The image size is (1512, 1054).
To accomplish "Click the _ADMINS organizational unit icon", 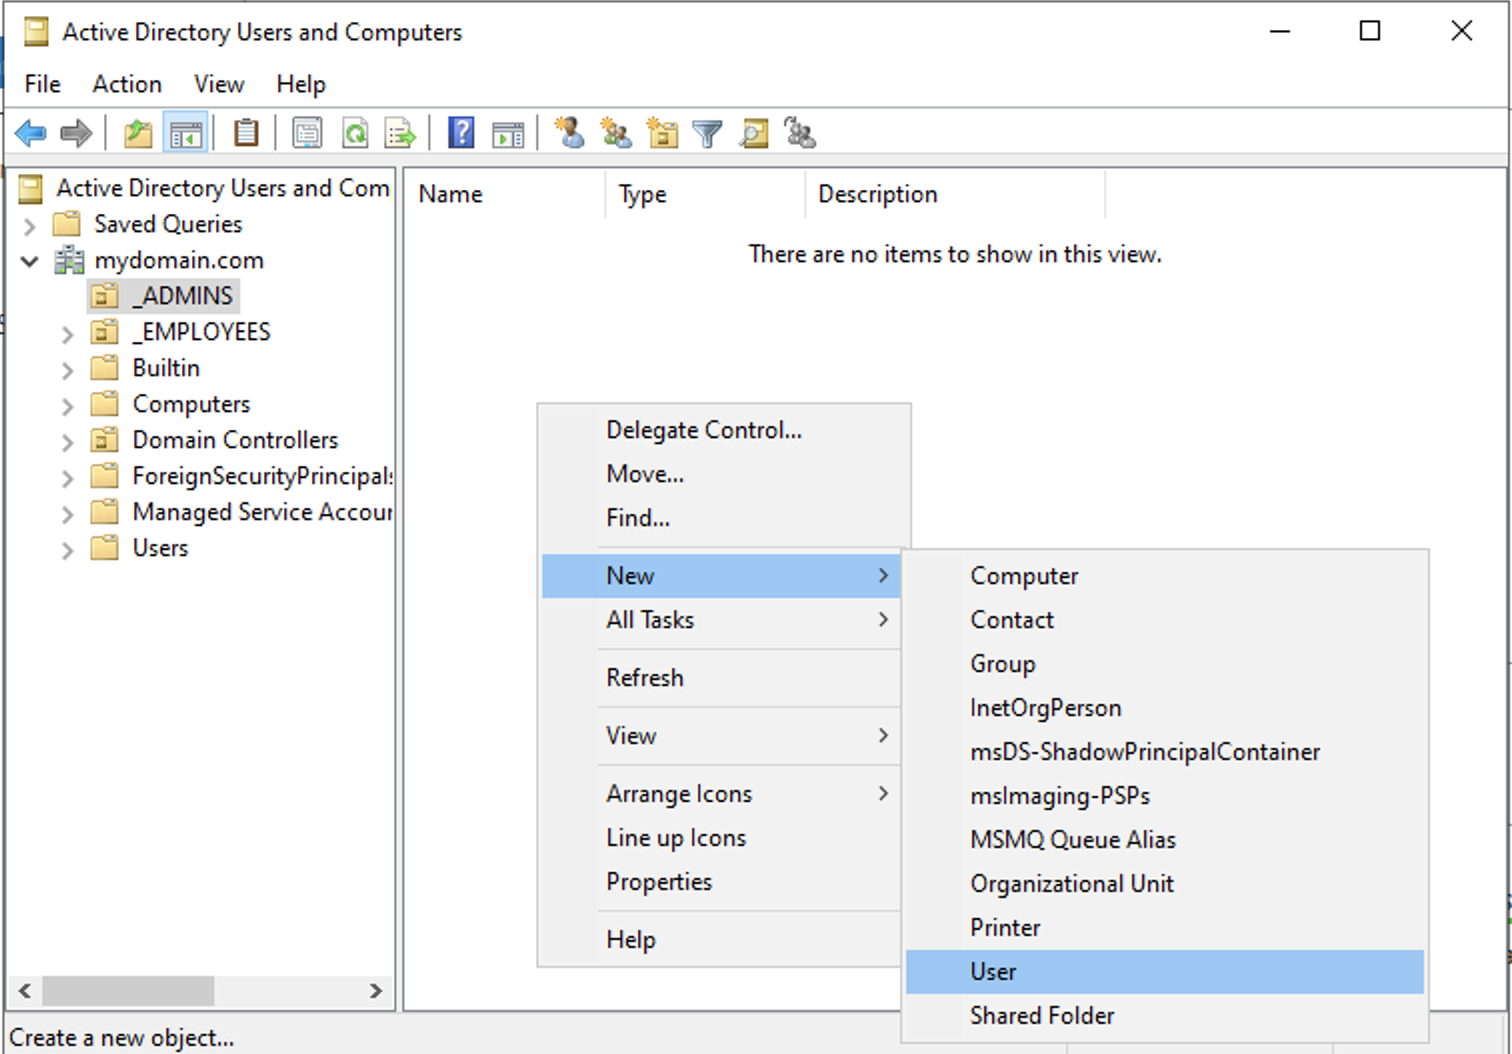I will pyautogui.click(x=105, y=296).
